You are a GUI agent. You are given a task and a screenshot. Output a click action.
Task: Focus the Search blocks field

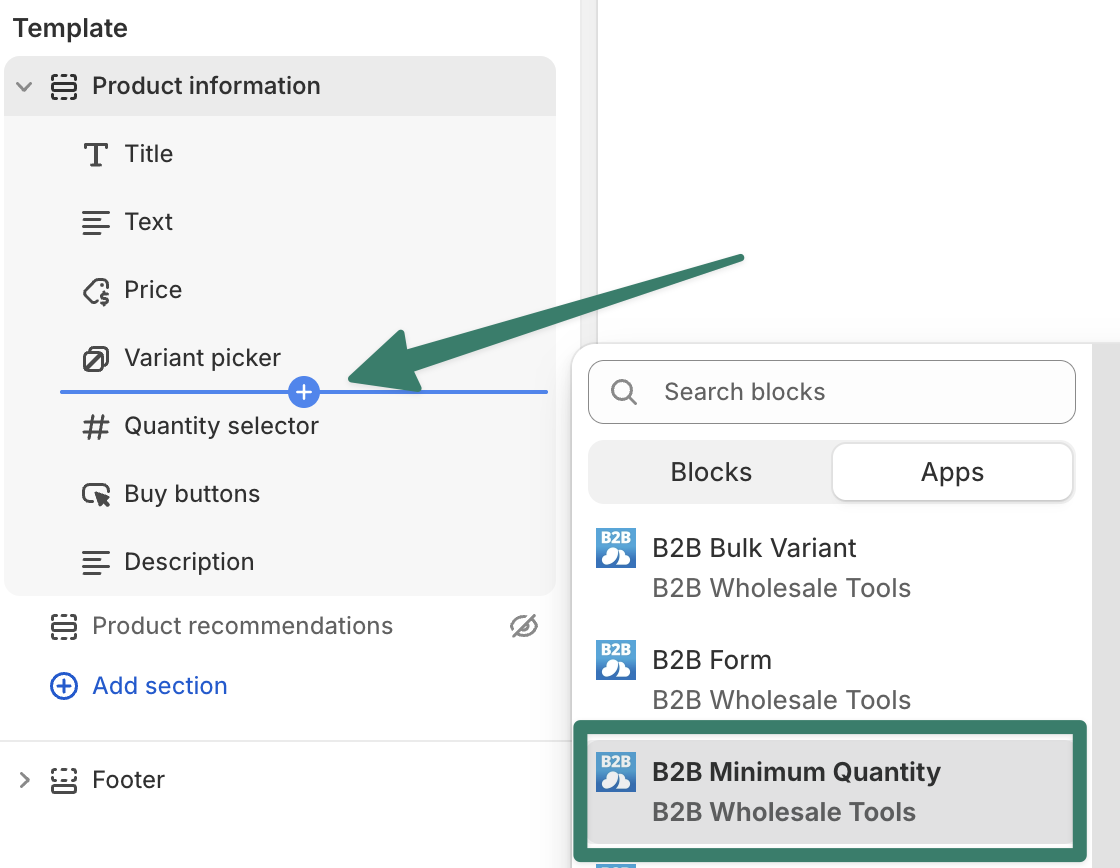pos(831,392)
